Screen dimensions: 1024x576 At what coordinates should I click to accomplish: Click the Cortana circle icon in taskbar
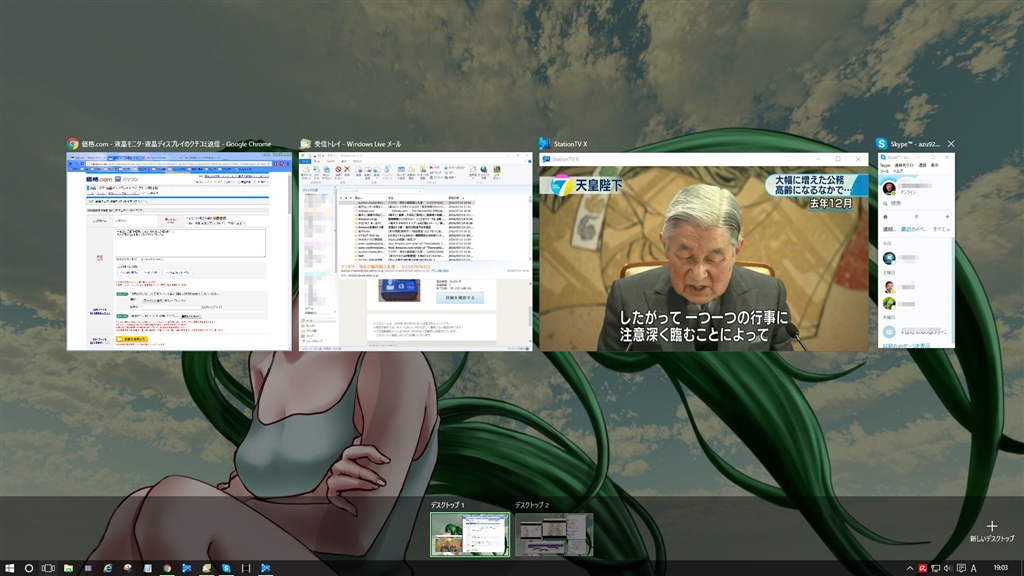coord(29,568)
